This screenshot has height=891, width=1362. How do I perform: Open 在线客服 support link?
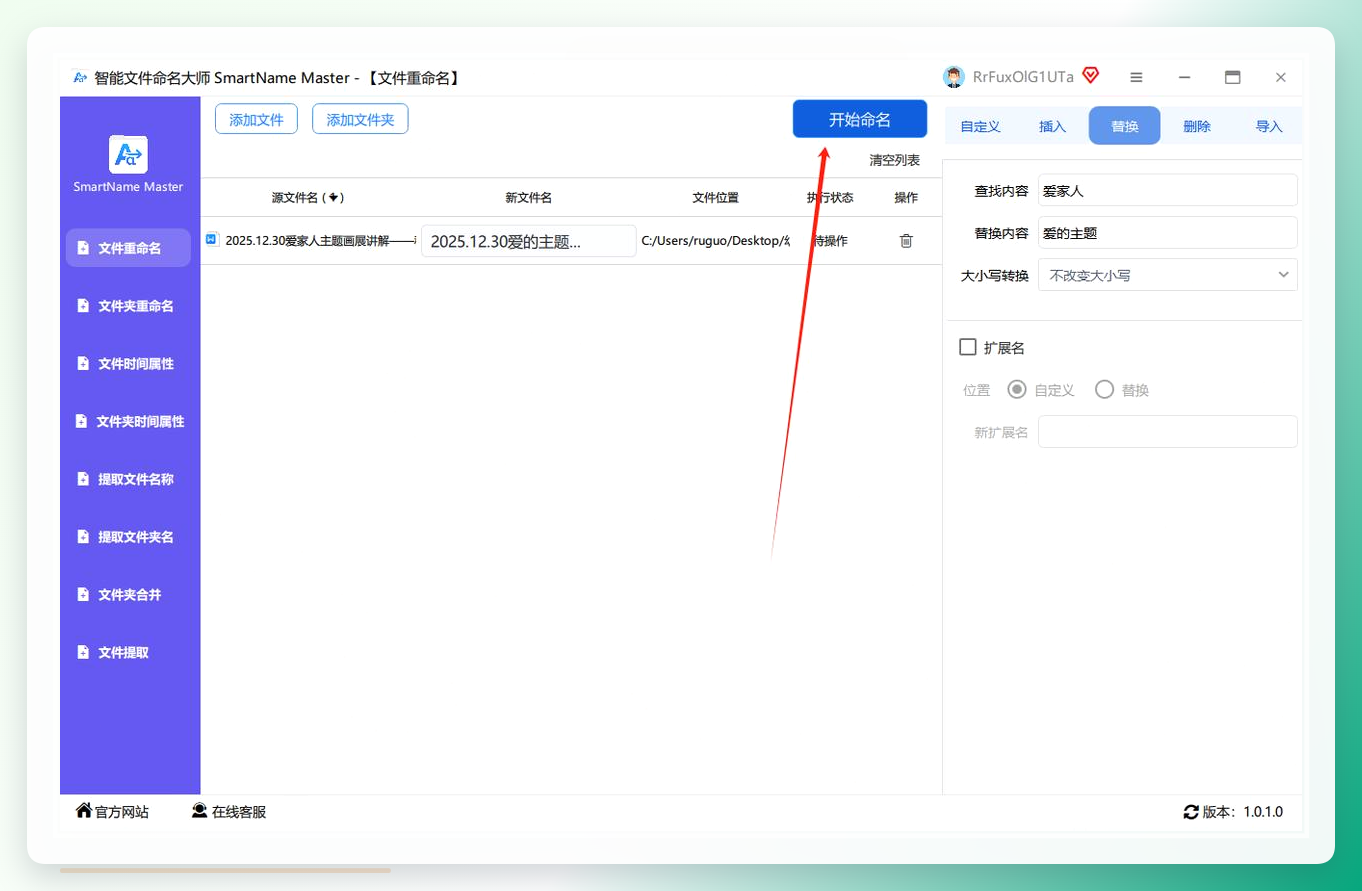pyautogui.click(x=229, y=812)
